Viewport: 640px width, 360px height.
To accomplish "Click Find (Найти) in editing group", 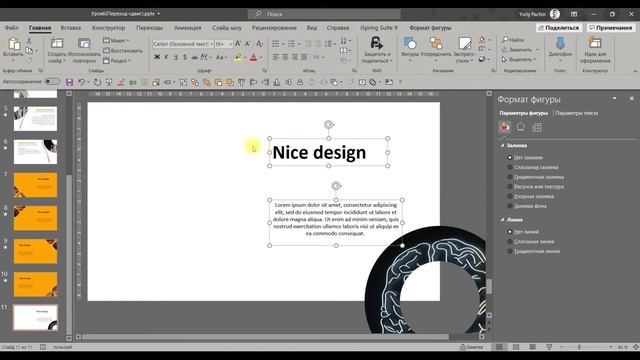I will (x=513, y=40).
